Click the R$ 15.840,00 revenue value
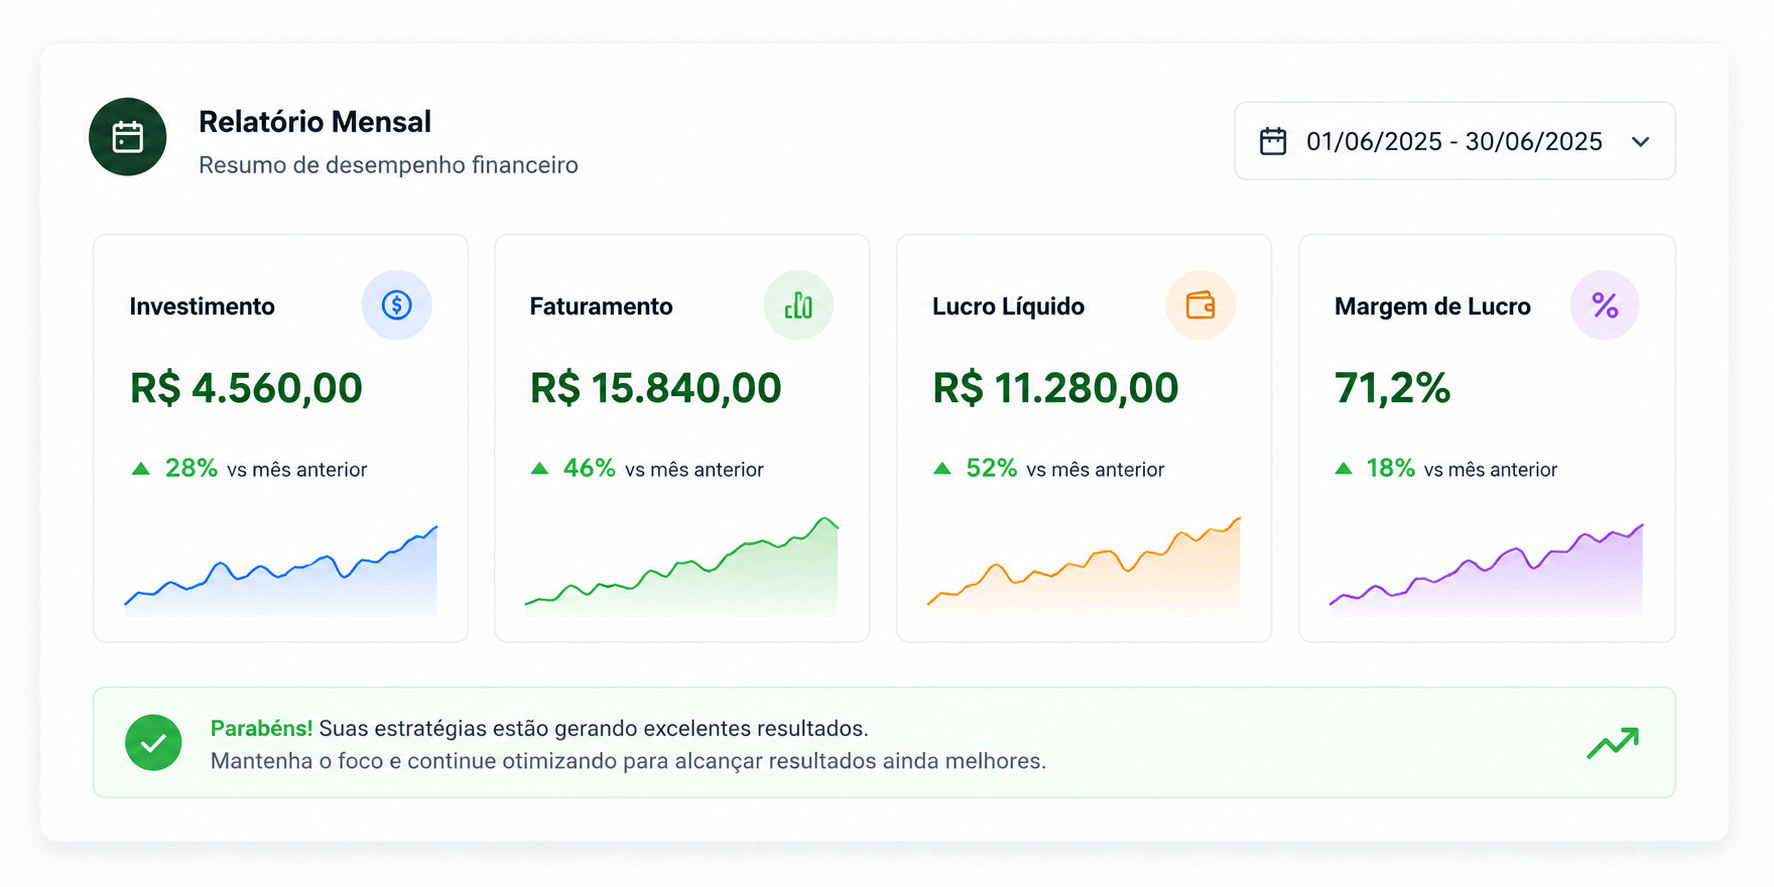1774x887 pixels. [655, 388]
